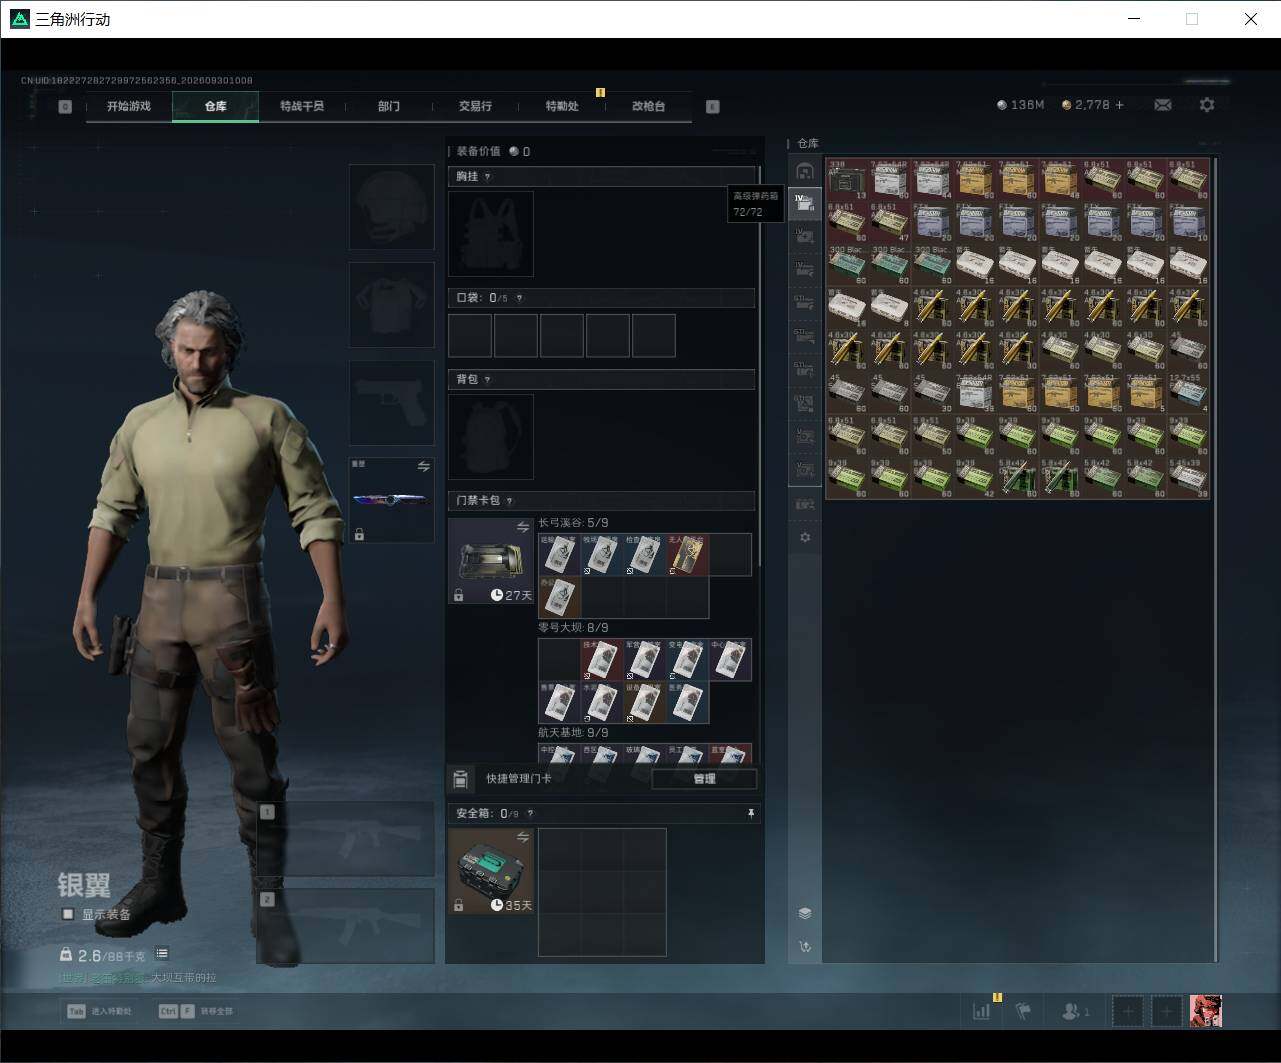Select primary weapon slot 1
The width and height of the screenshot is (1281, 1063).
(x=345, y=838)
